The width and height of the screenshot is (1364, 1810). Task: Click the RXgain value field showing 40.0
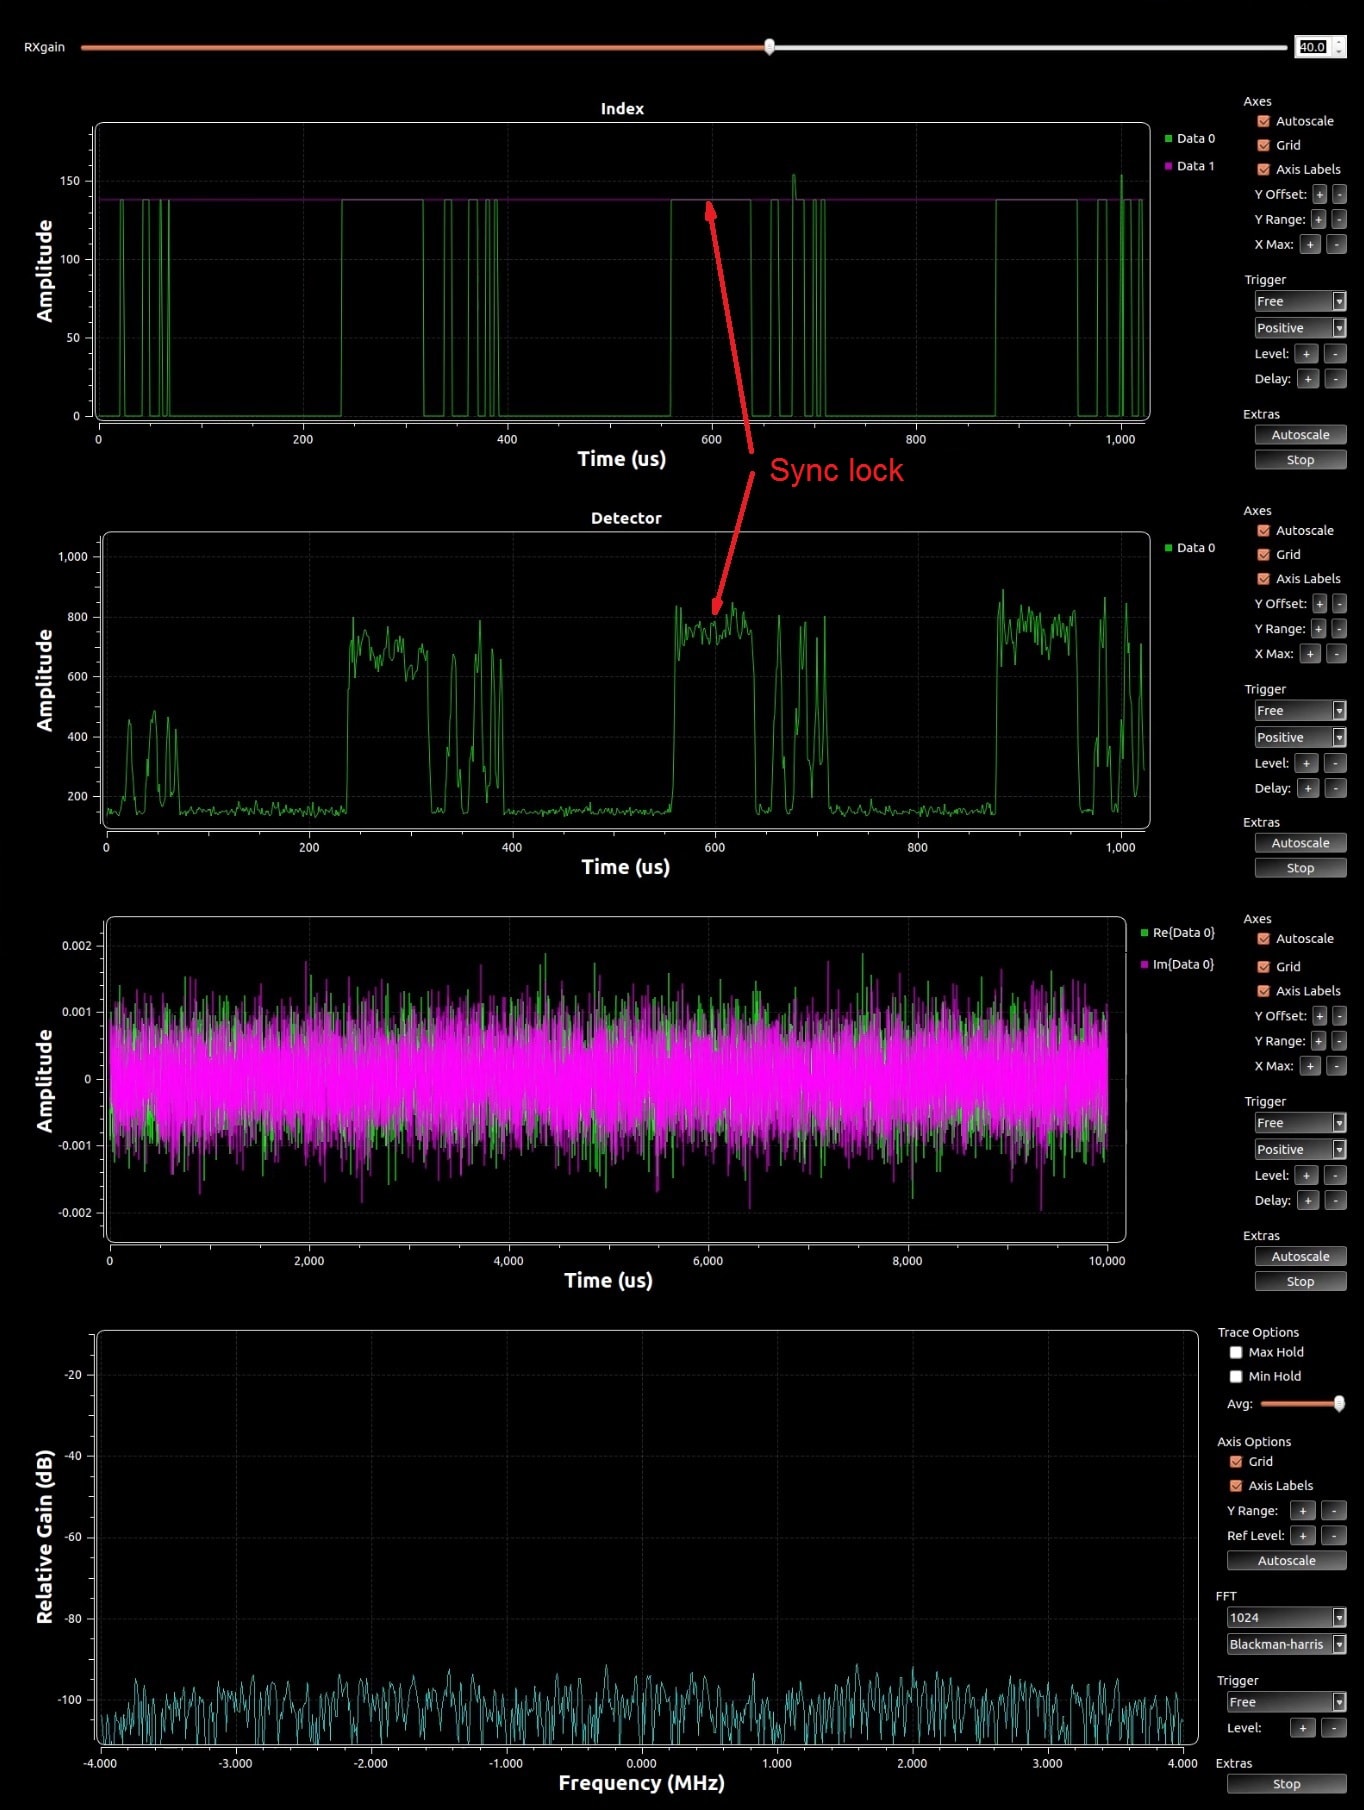(1313, 47)
